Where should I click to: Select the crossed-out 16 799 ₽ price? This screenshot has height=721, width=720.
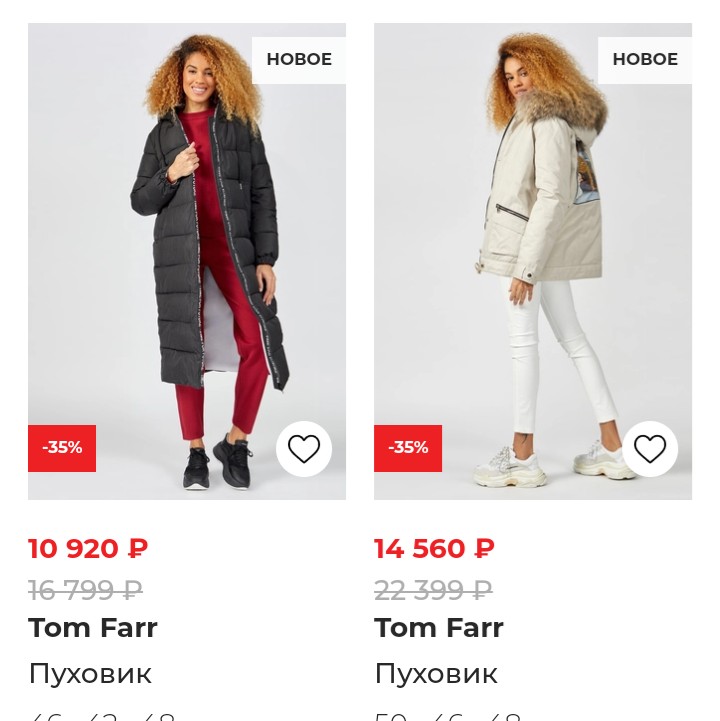tap(85, 590)
